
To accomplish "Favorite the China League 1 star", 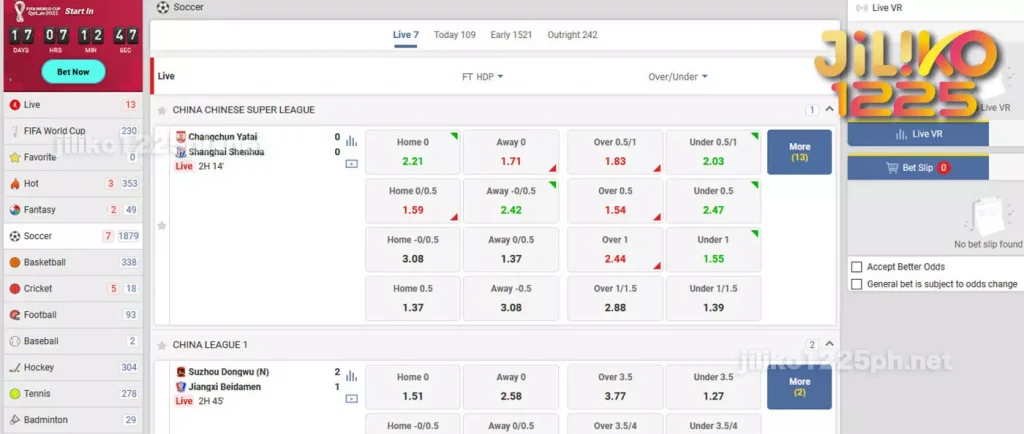I will pyautogui.click(x=161, y=345).
